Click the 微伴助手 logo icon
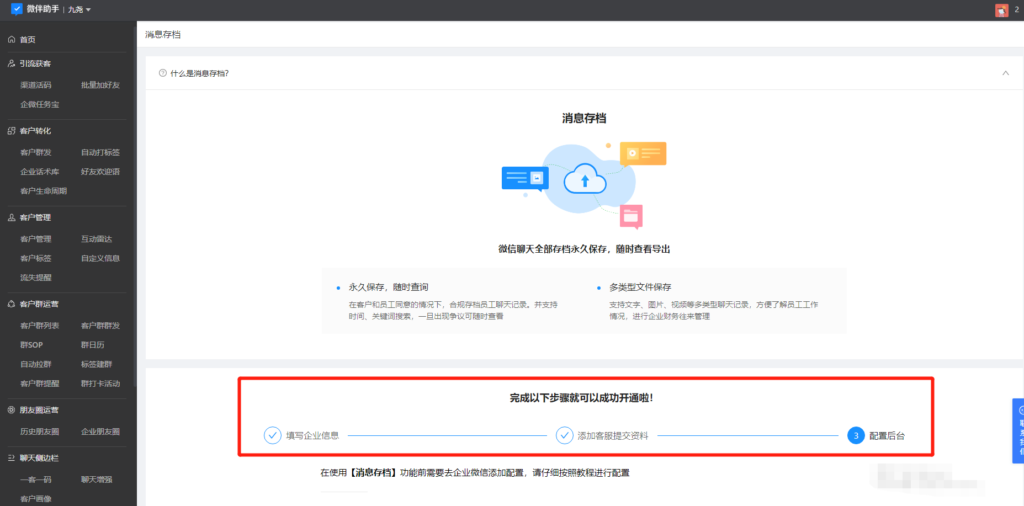The height and width of the screenshot is (506, 1024). [17, 9]
